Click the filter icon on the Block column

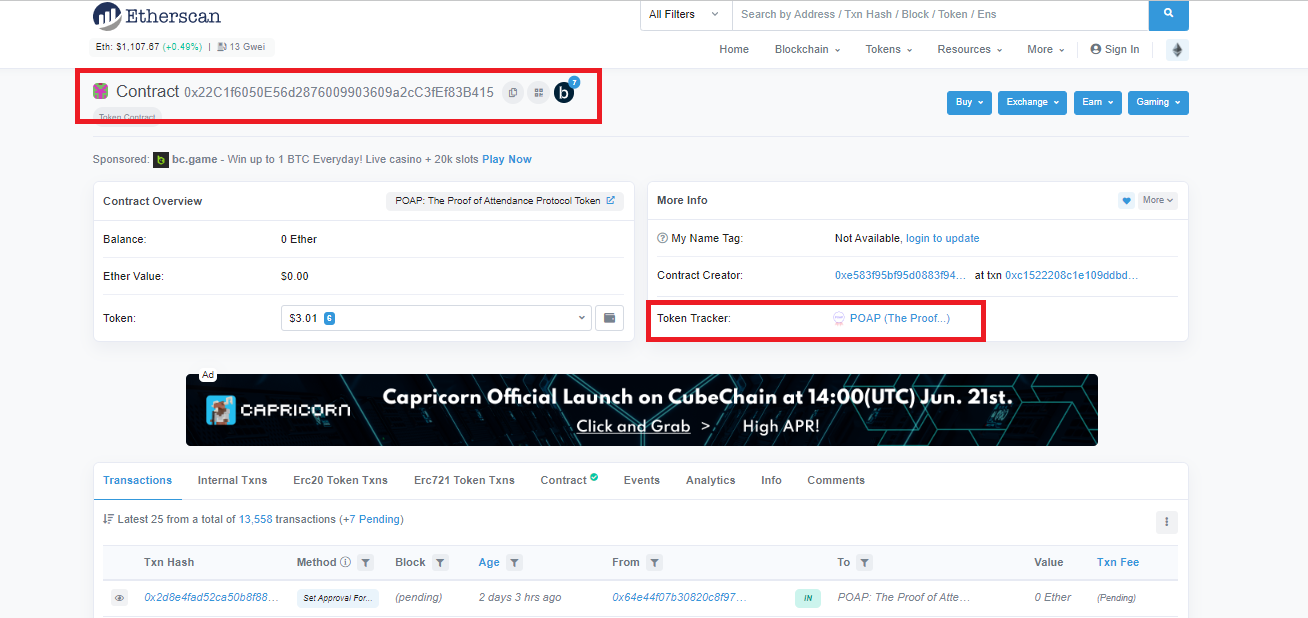tap(441, 563)
